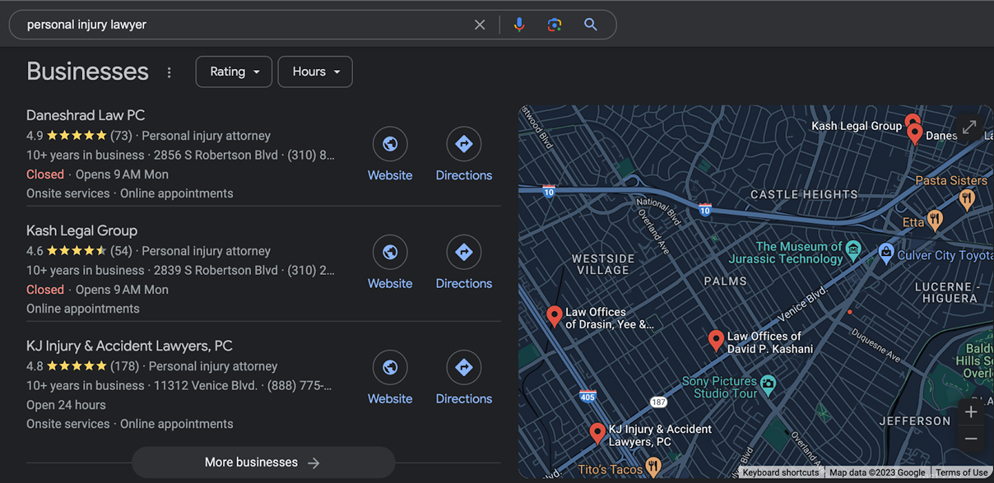Open the three-dot menu next to Businesses
The width and height of the screenshot is (994, 483).
pos(169,72)
